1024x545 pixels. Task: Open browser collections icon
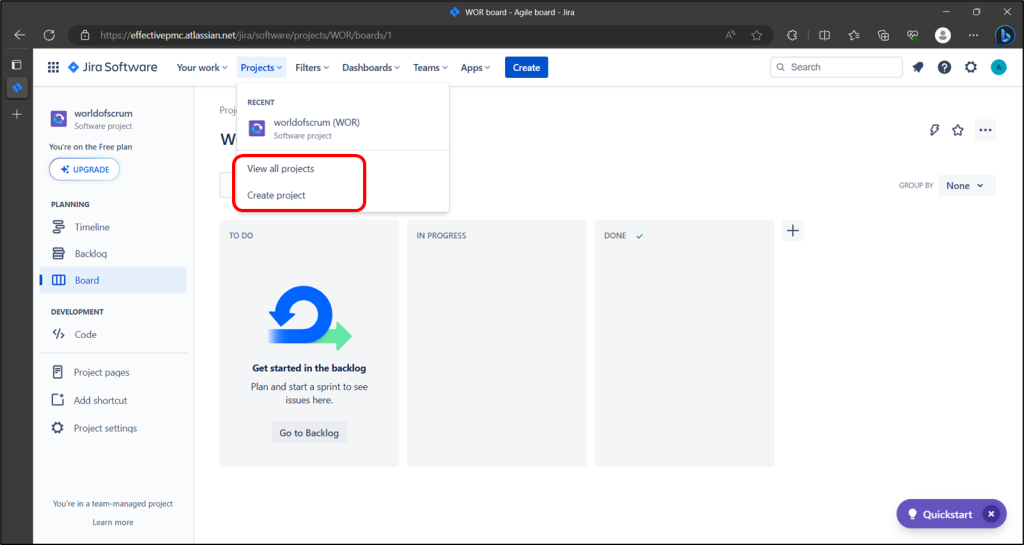[x=884, y=35]
